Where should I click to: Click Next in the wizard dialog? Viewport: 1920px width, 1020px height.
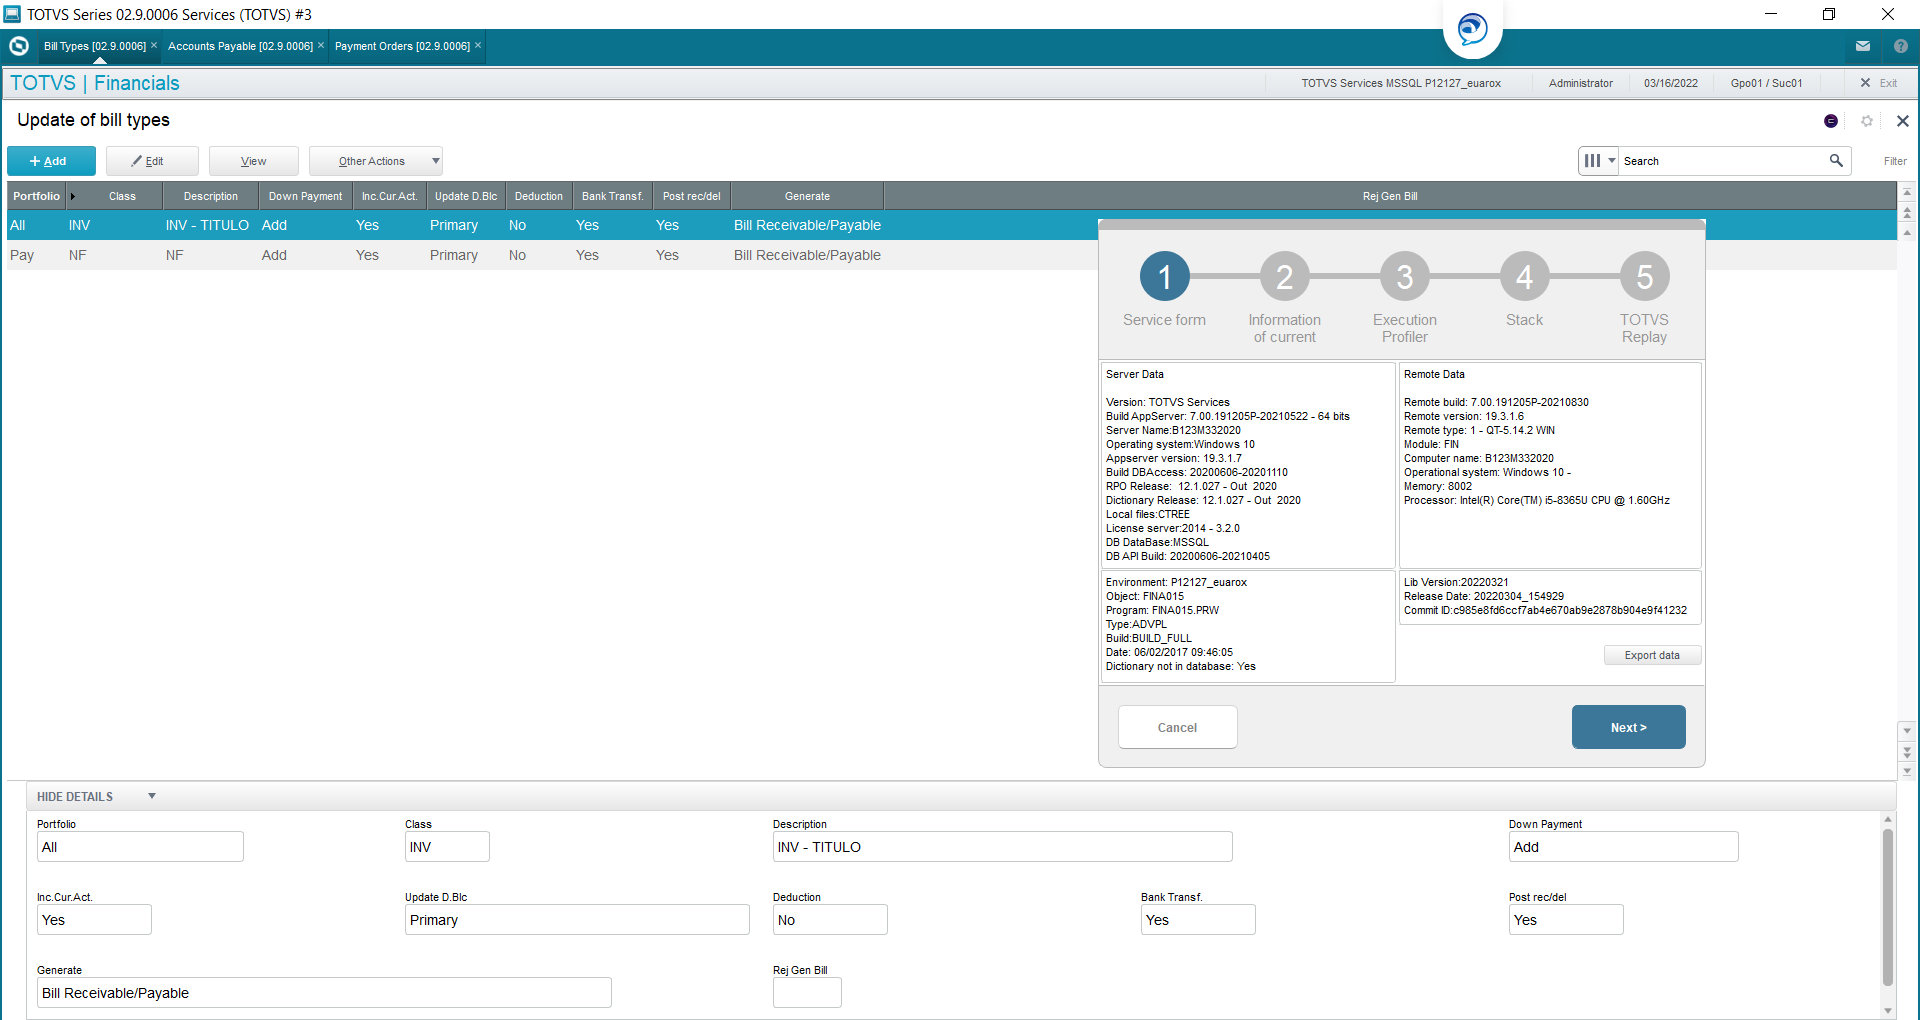click(x=1628, y=727)
